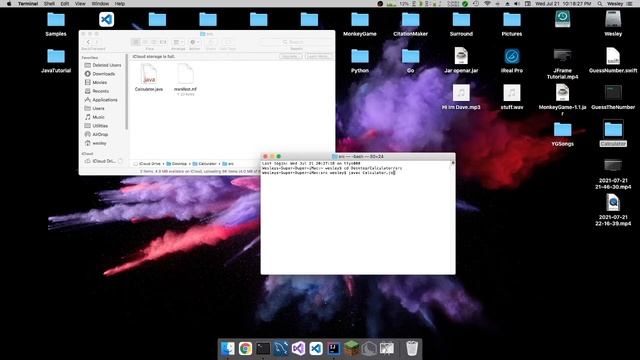Open the View menu

point(80,4)
